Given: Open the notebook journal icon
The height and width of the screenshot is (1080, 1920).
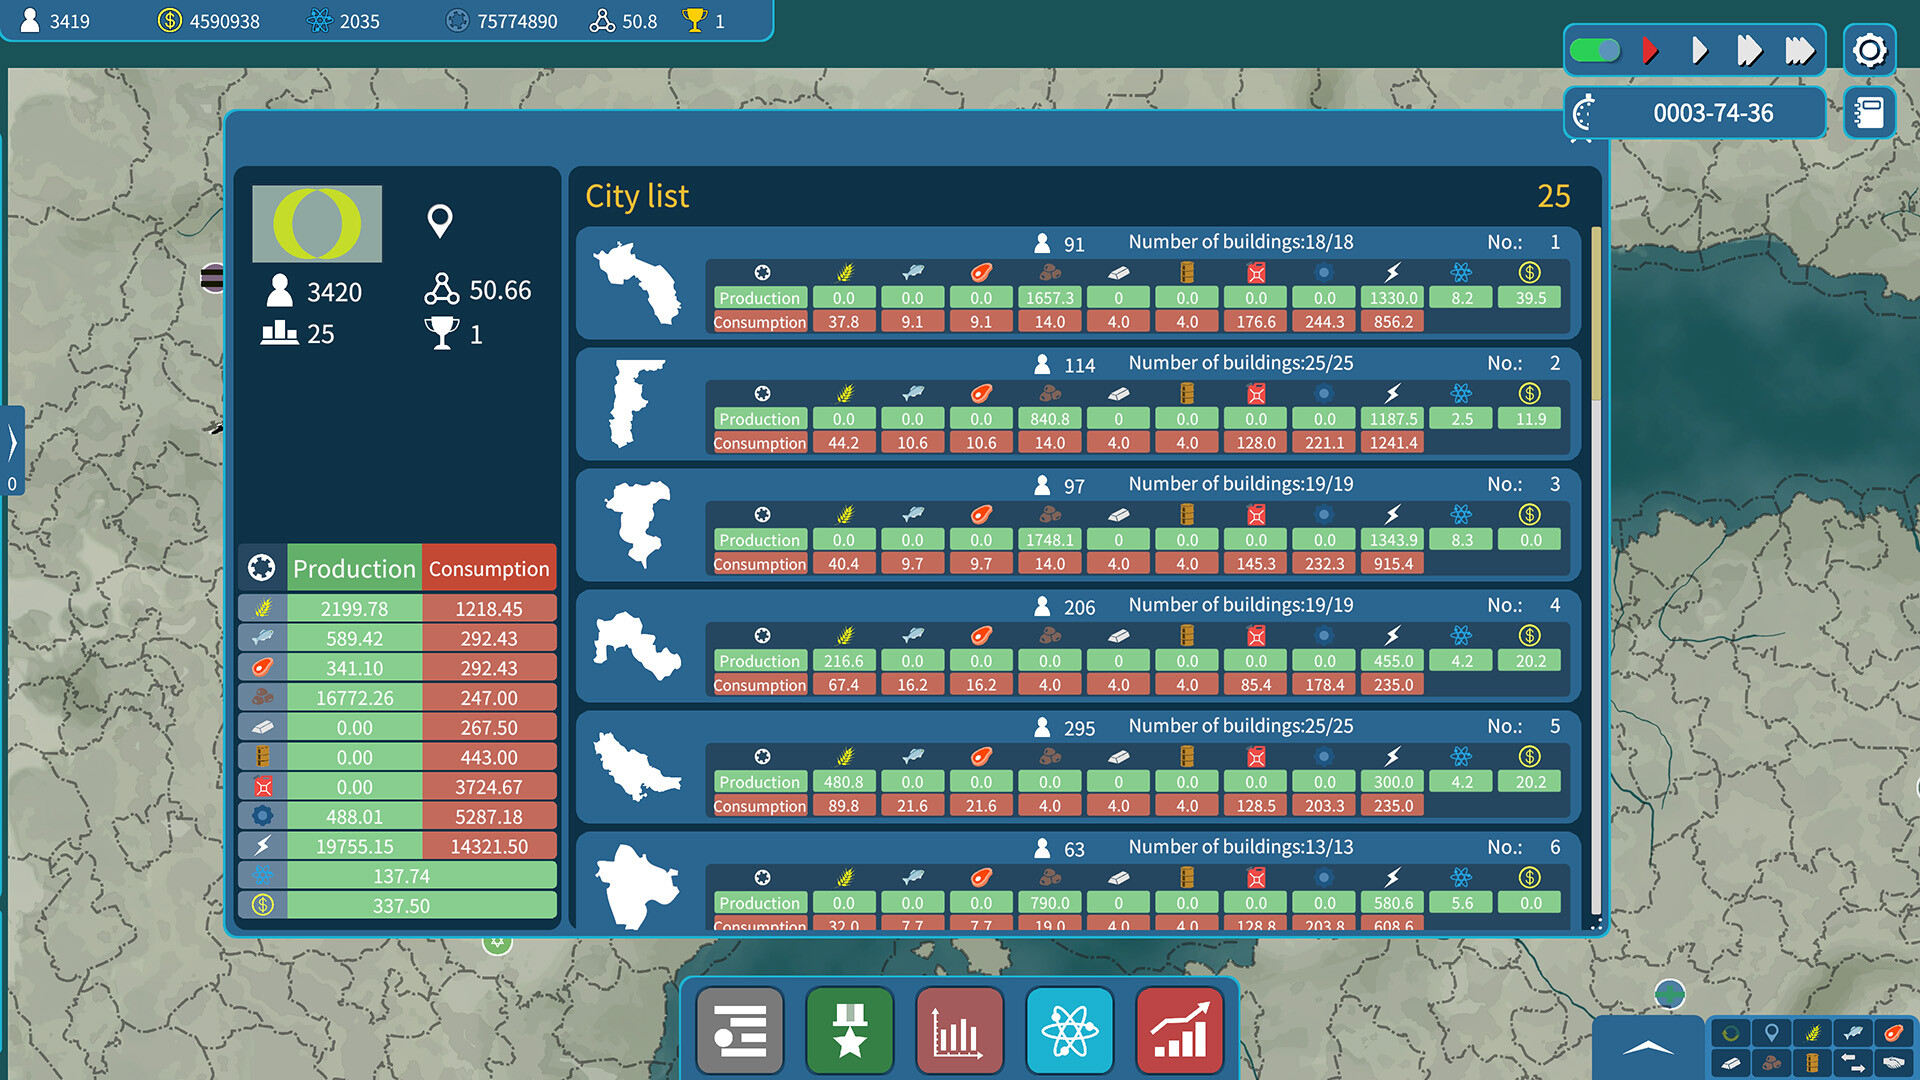Looking at the screenshot, I should pos(1868,113).
